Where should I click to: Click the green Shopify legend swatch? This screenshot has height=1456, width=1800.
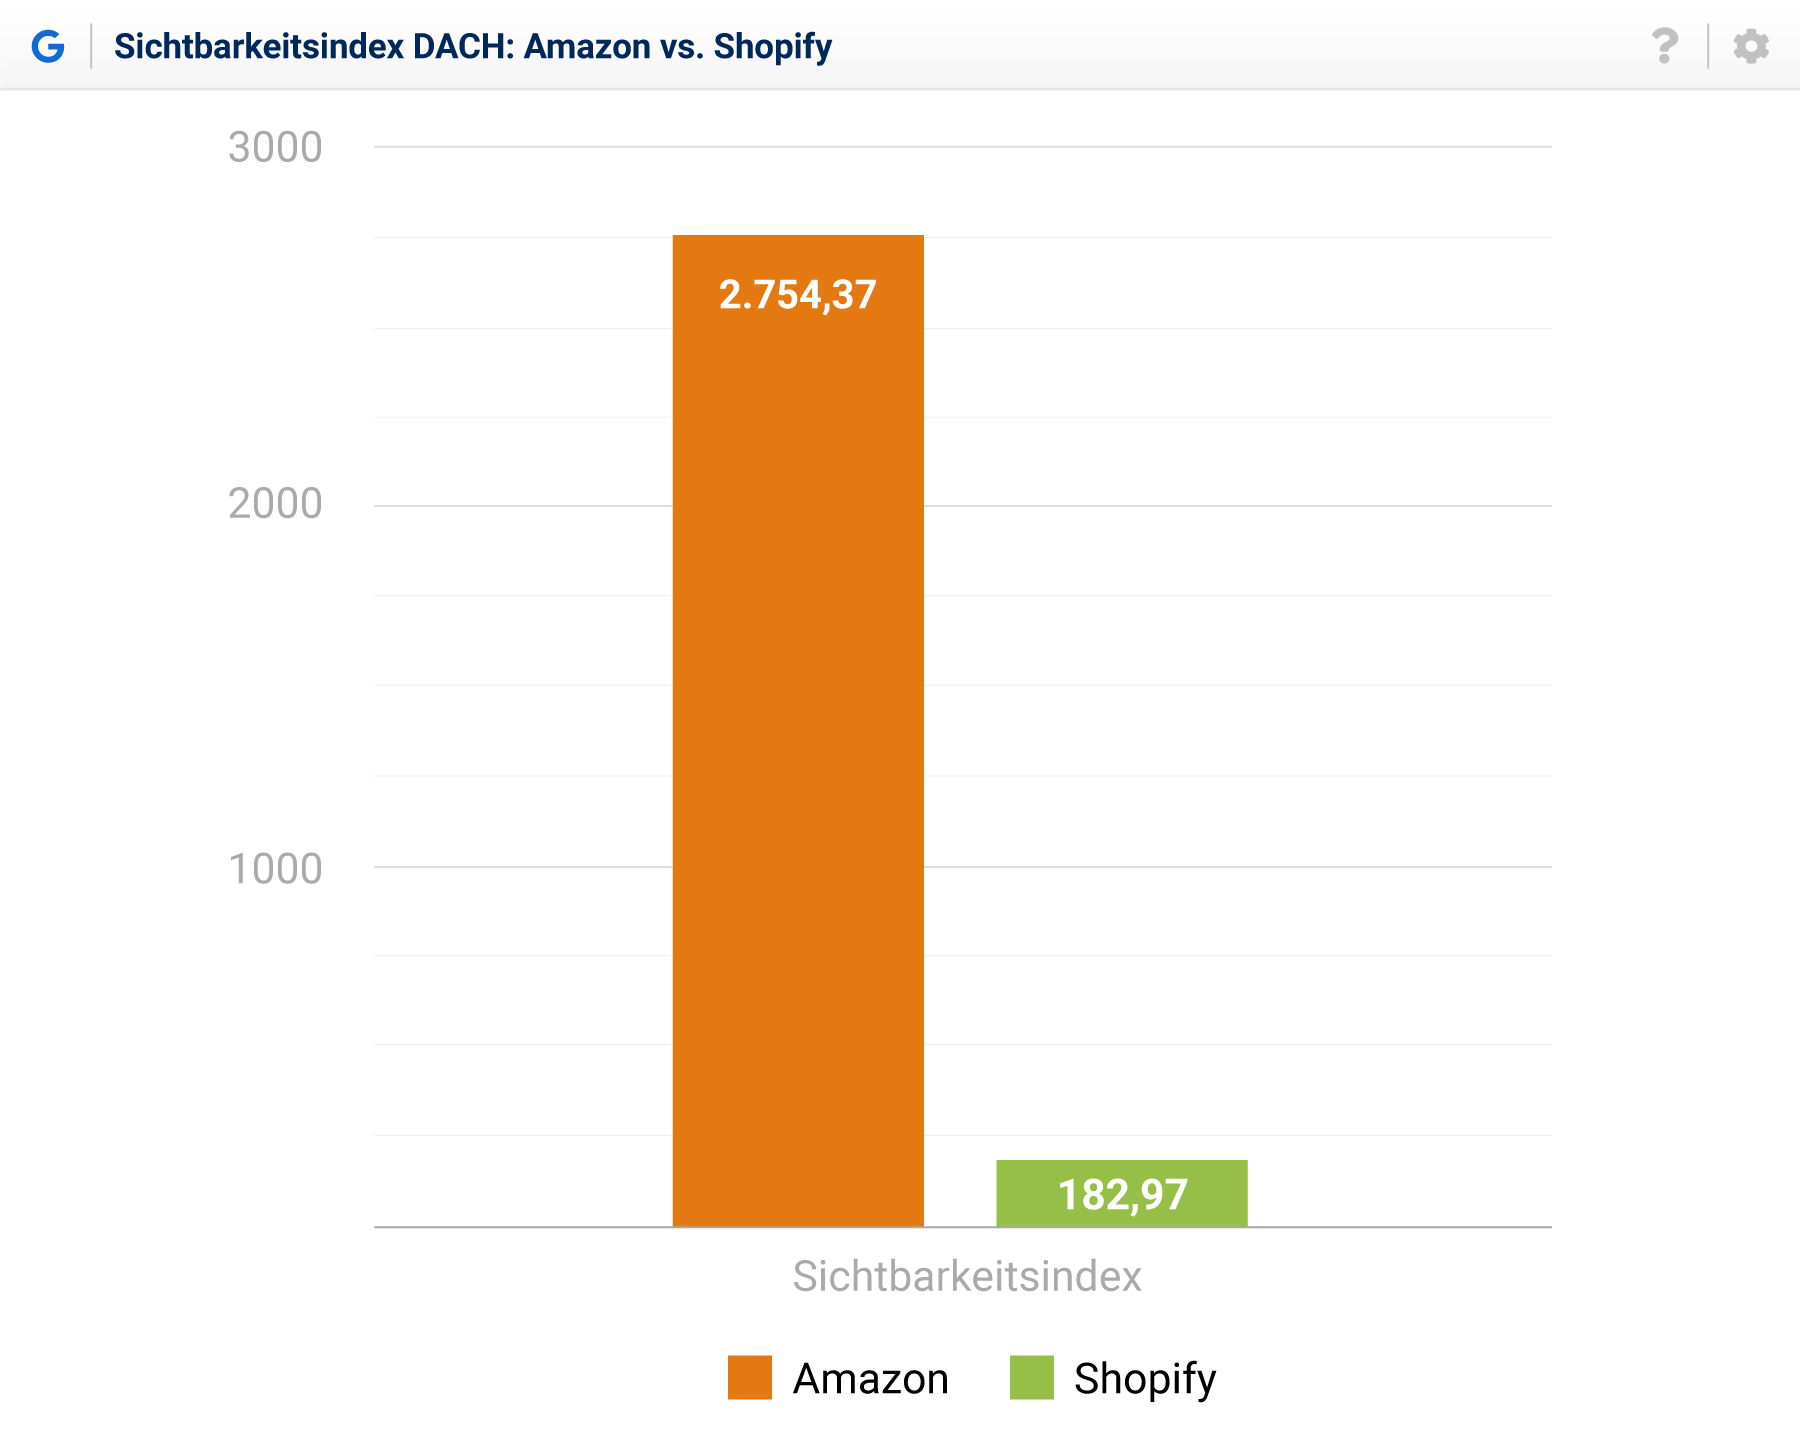point(1032,1377)
